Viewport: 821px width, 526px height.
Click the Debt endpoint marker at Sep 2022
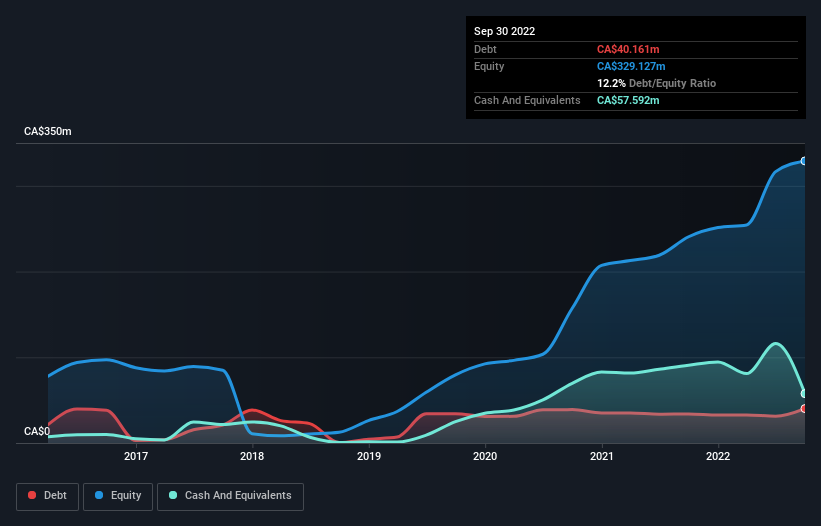click(x=804, y=409)
